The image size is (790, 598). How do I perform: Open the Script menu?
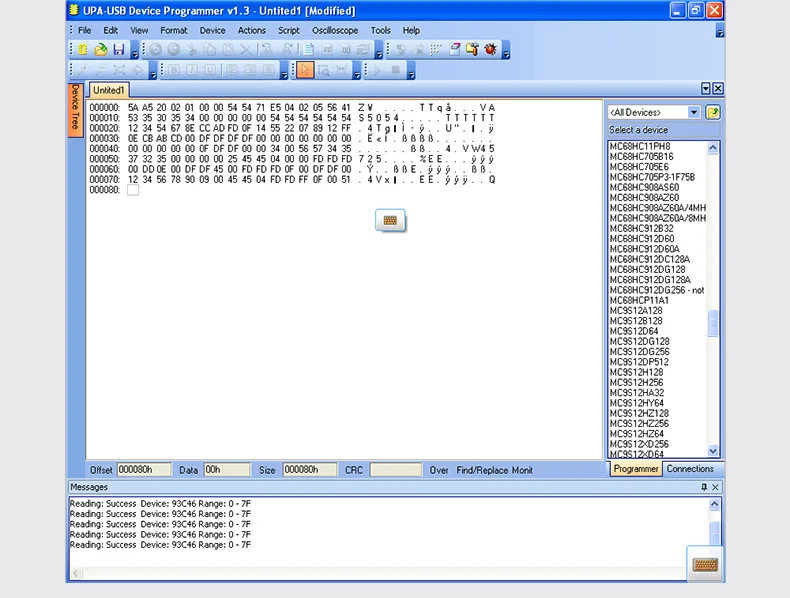tap(289, 30)
